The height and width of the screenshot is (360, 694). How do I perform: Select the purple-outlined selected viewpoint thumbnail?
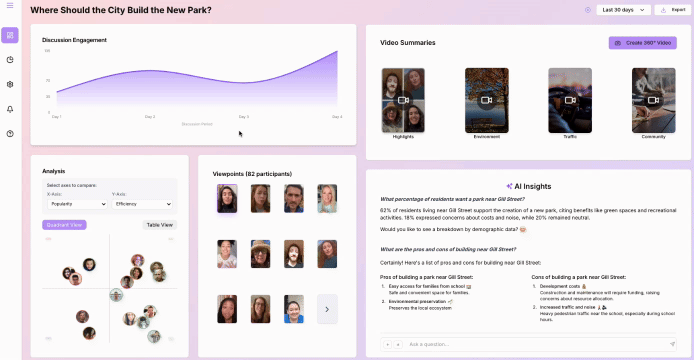coord(227,198)
